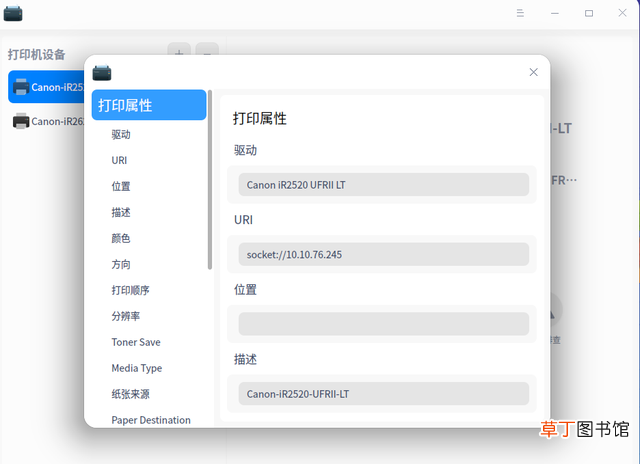Click printer app icon in title bar
This screenshot has width=640, height=464.
pyautogui.click(x=13, y=13)
